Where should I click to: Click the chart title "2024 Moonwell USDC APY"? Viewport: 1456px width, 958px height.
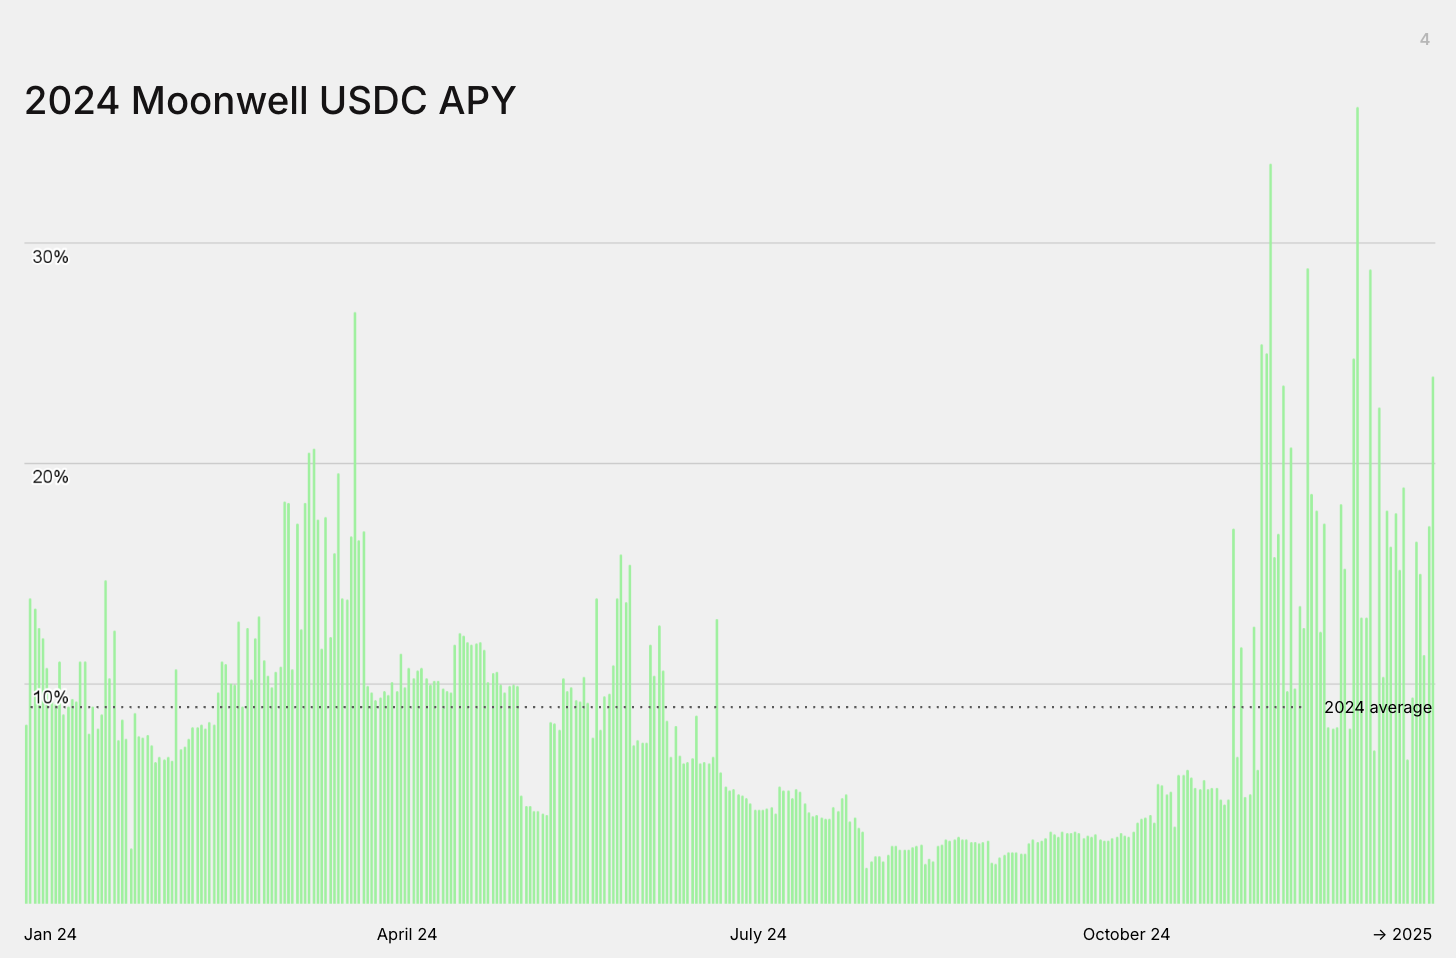click(x=270, y=101)
